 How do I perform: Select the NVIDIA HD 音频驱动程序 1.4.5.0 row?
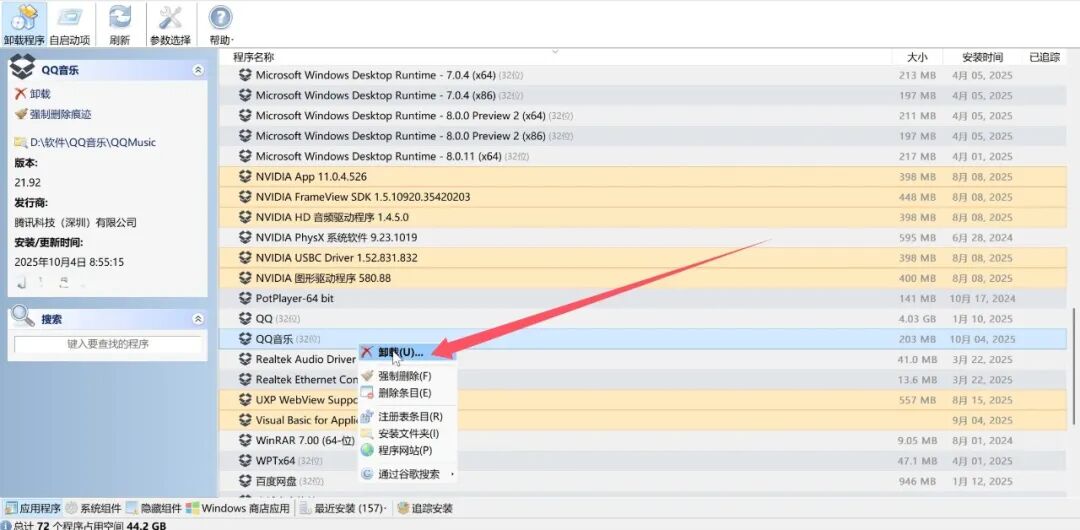pyautogui.click(x=643, y=217)
